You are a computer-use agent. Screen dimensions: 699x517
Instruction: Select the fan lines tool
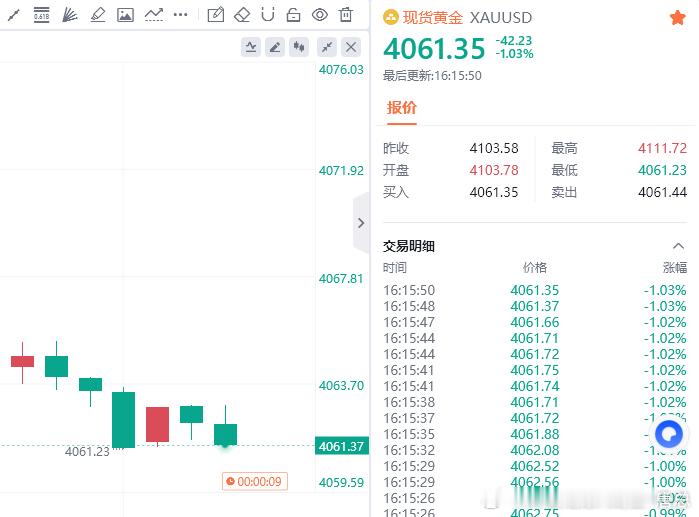(70, 15)
